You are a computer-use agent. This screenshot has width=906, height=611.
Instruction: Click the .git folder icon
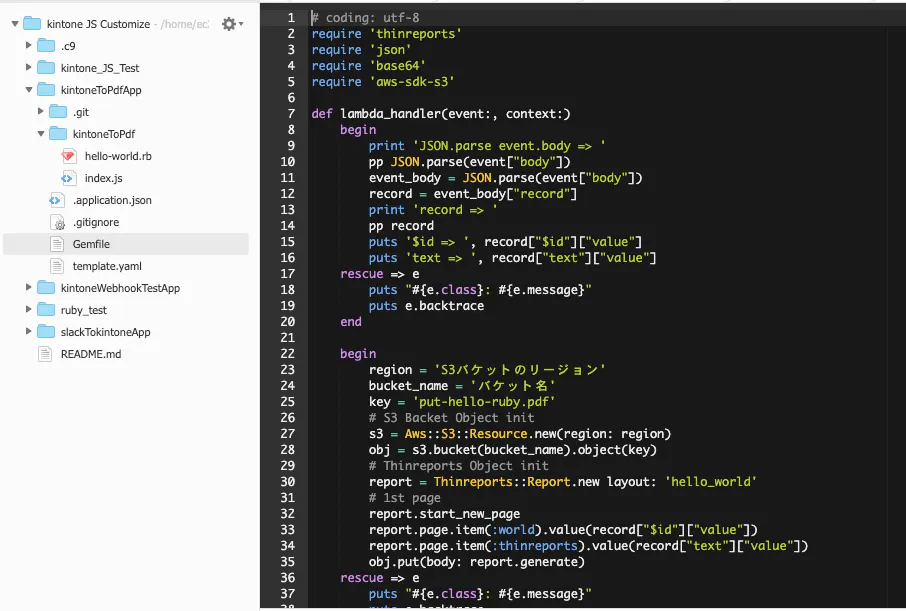58,112
